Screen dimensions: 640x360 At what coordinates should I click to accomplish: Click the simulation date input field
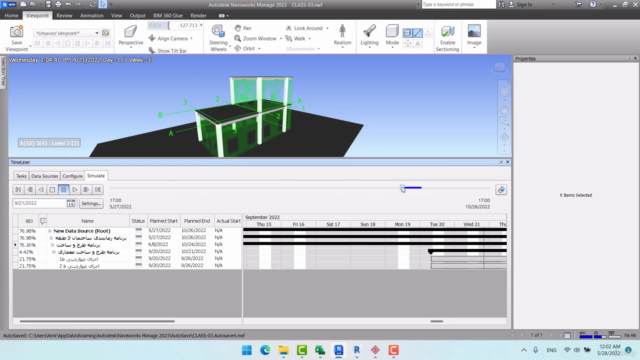(x=40, y=203)
